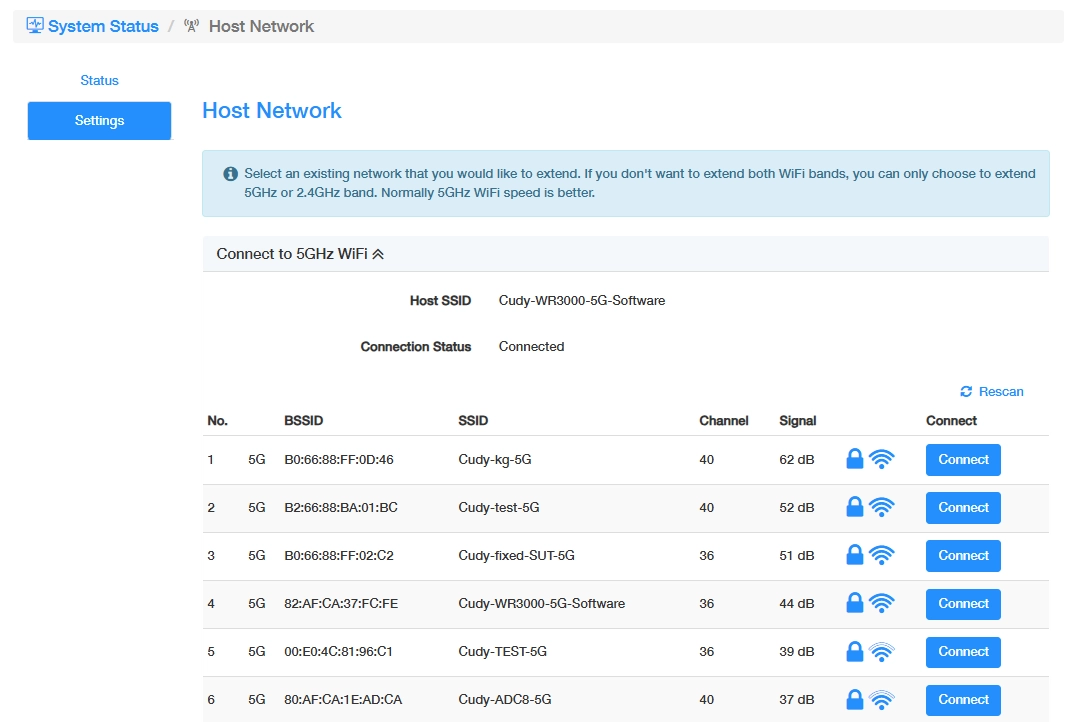The width and height of the screenshot is (1076, 722).
Task: Click the 44 dB signal value
Action: click(797, 604)
